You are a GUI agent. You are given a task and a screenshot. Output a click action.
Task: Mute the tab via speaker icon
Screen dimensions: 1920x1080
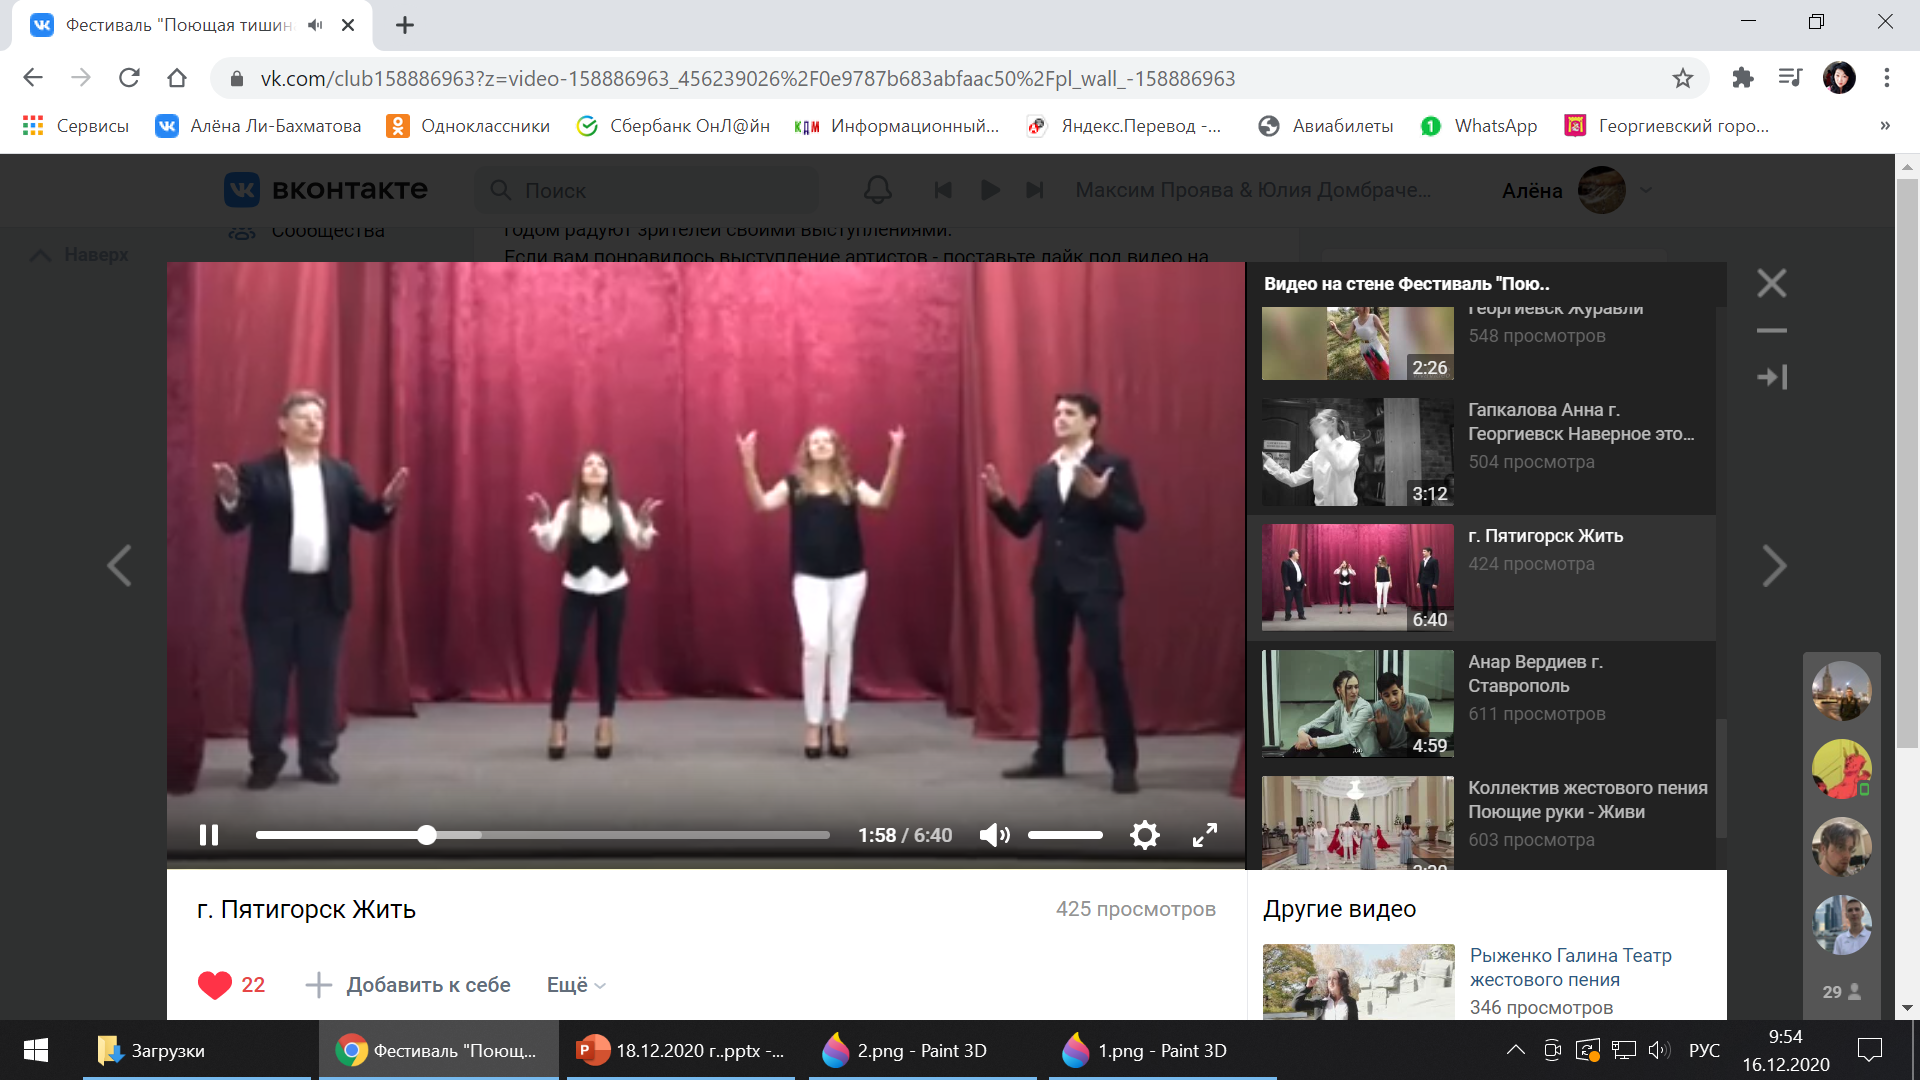click(x=316, y=25)
